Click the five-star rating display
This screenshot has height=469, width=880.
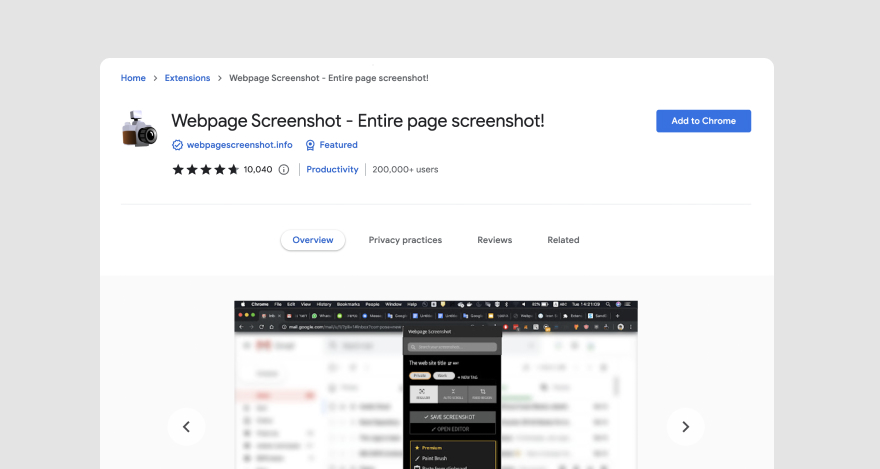tap(205, 169)
